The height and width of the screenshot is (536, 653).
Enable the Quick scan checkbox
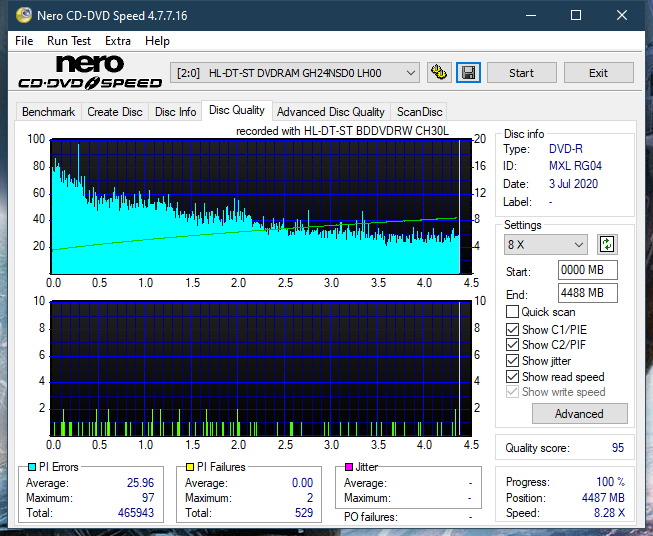click(512, 312)
